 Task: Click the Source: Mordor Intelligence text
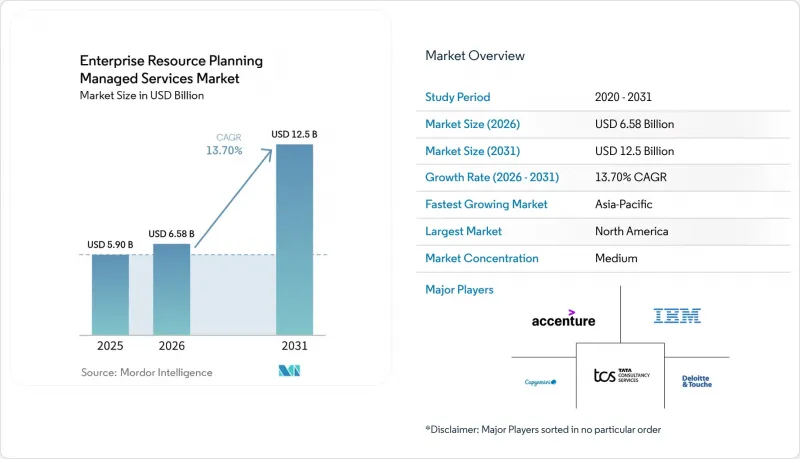tap(146, 372)
